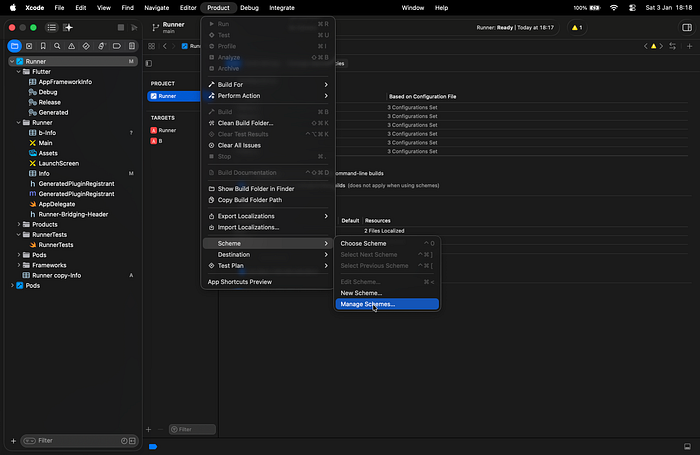
Task: Expand the Products folder
Action: (x=19, y=224)
